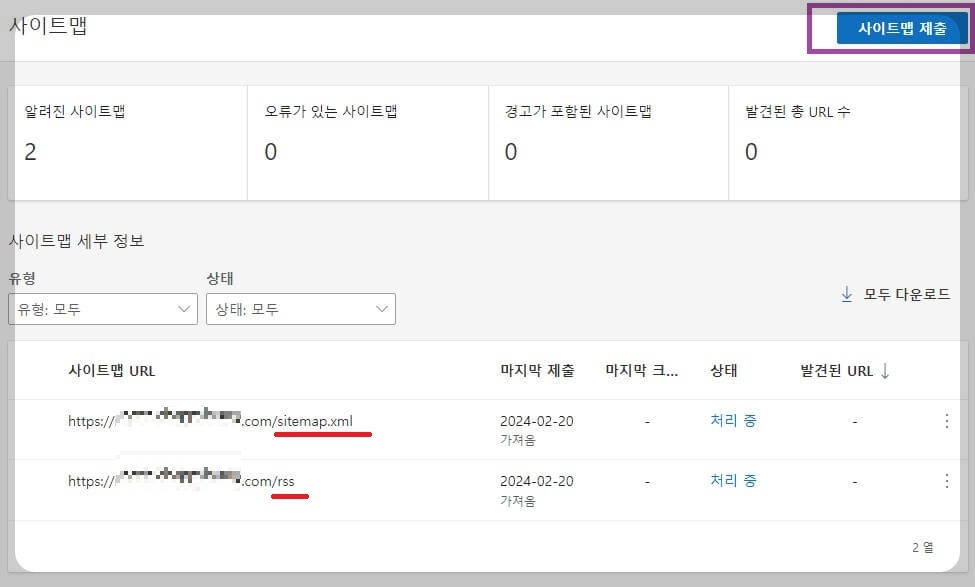Open the kebab menu on the sitemap.xml row
This screenshot has height=587, width=975.
[947, 420]
